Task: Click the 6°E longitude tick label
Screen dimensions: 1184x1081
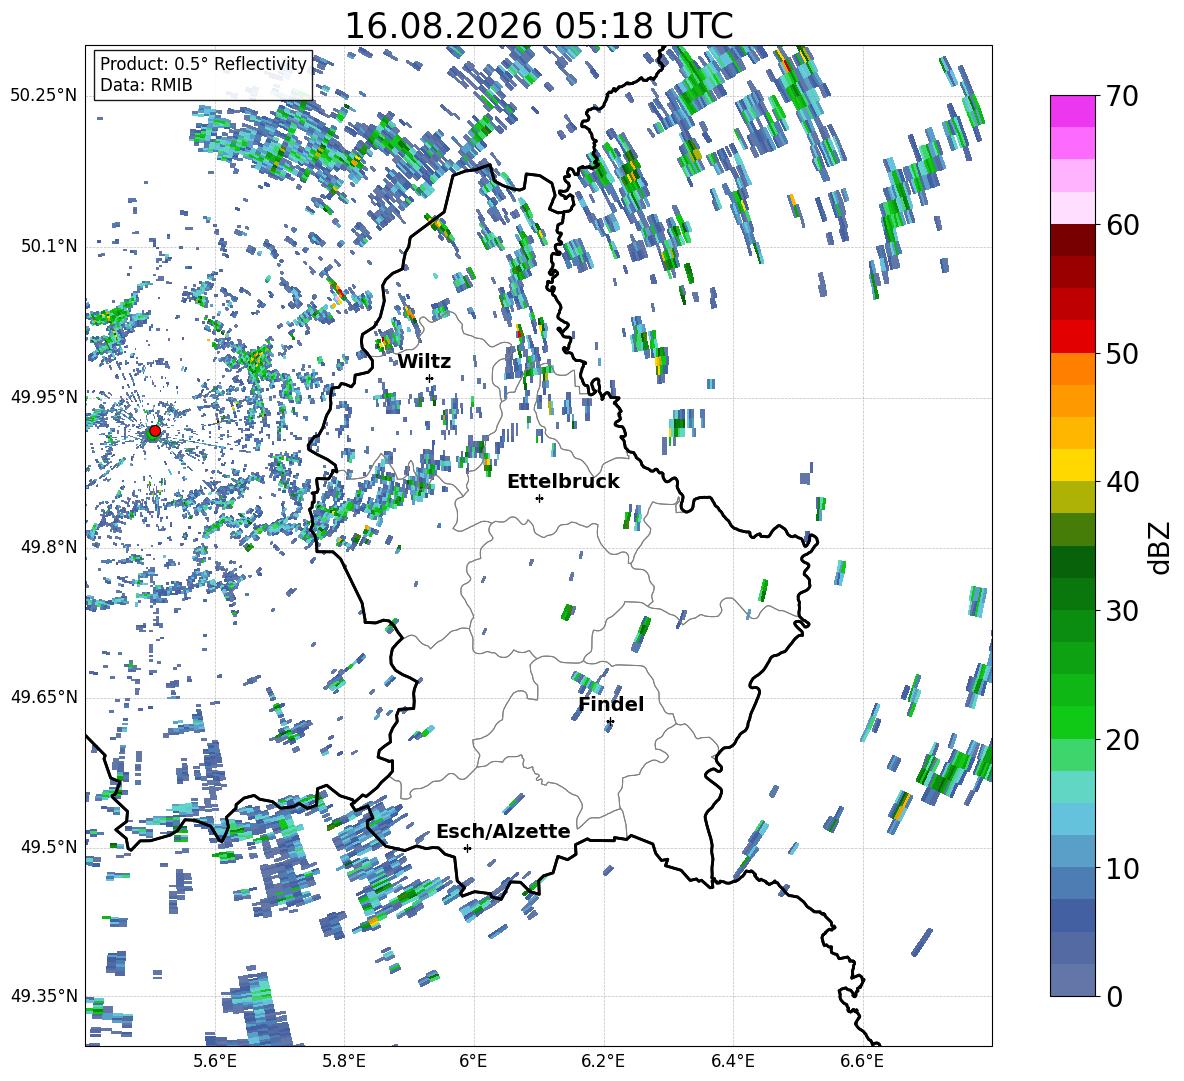Action: click(x=473, y=1061)
